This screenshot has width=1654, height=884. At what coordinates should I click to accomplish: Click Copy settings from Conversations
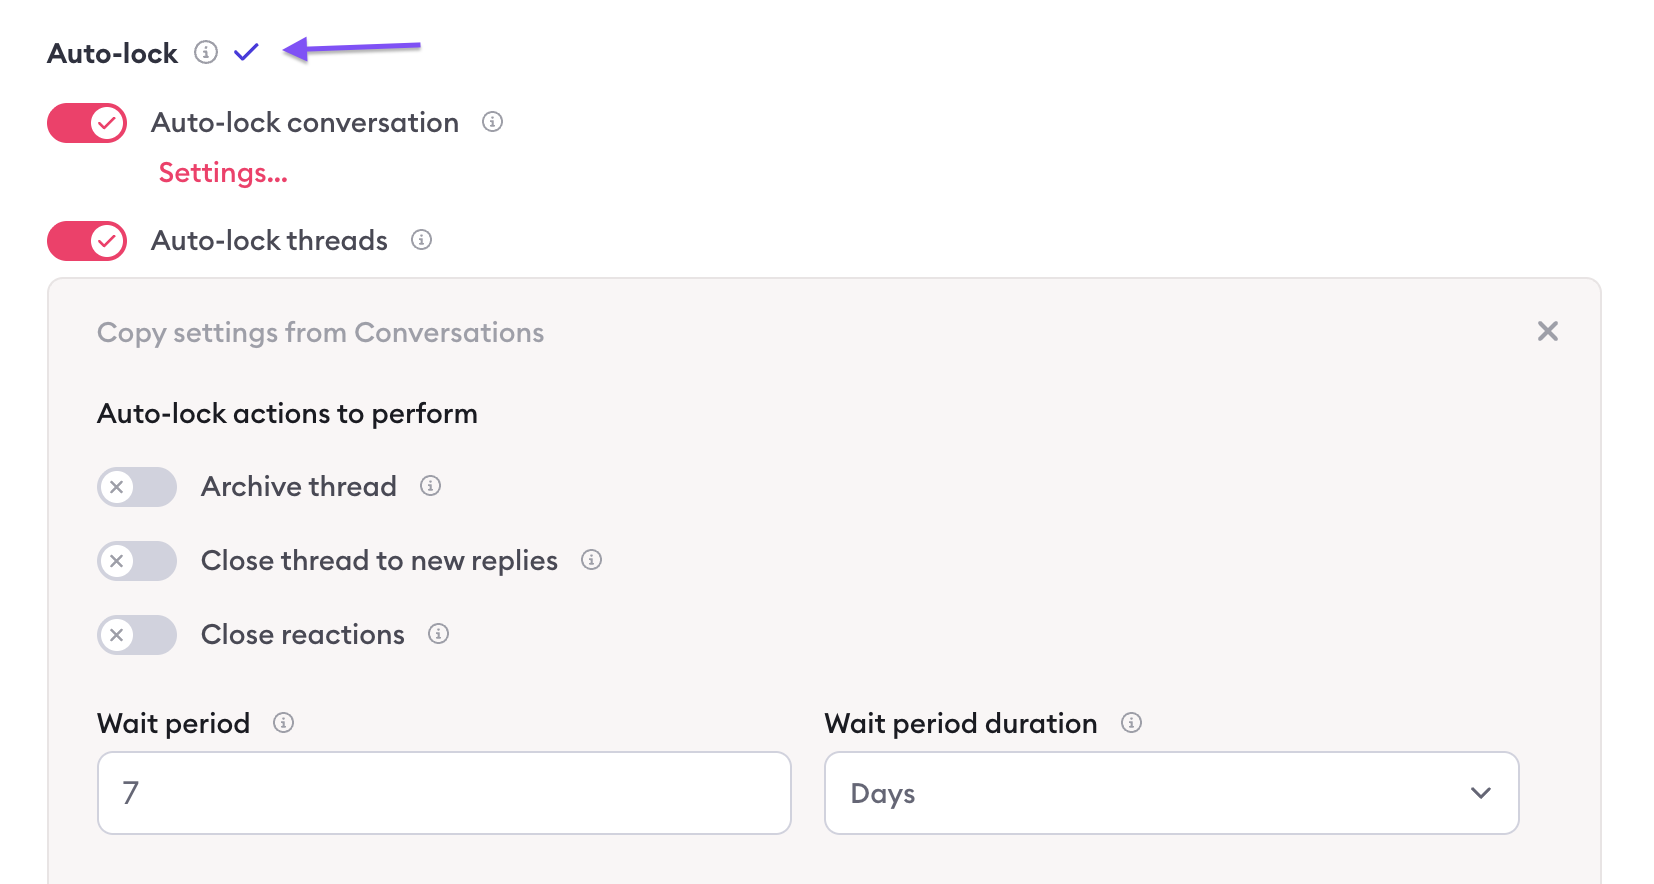tap(320, 332)
